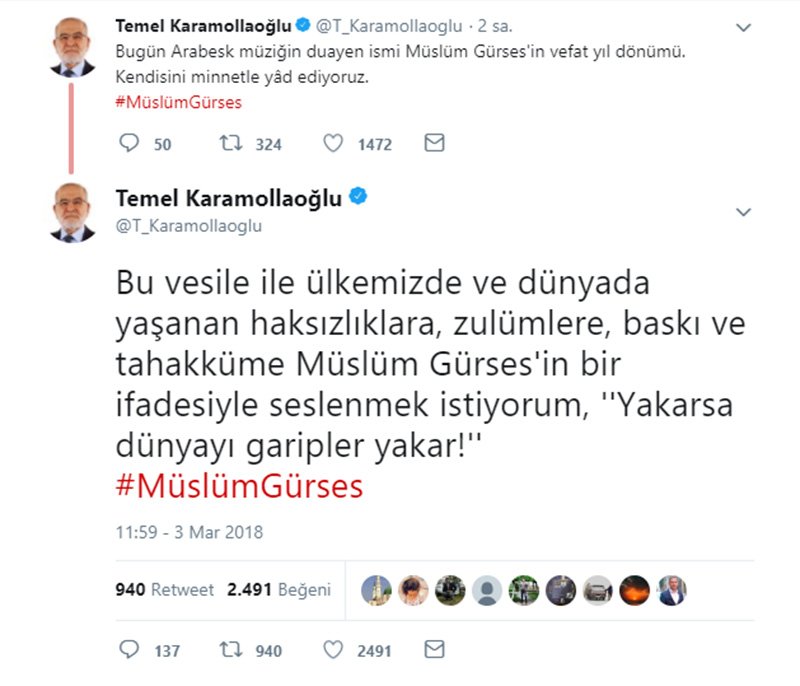Open Temel Karamollaoğlu's avatar on main tweet

click(x=72, y=213)
